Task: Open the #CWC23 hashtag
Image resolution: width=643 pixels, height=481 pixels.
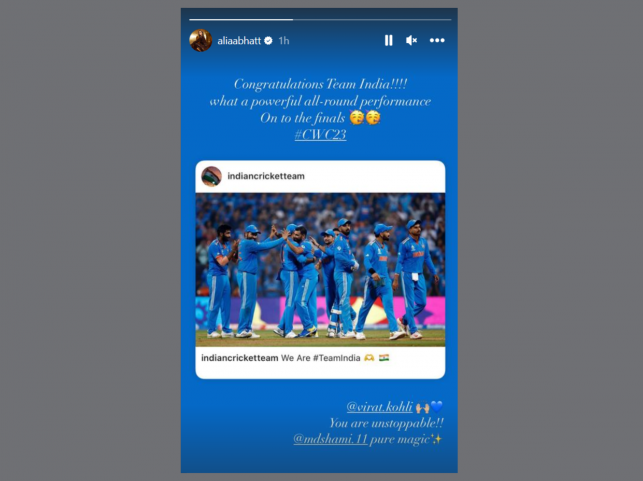Action: coord(320,134)
